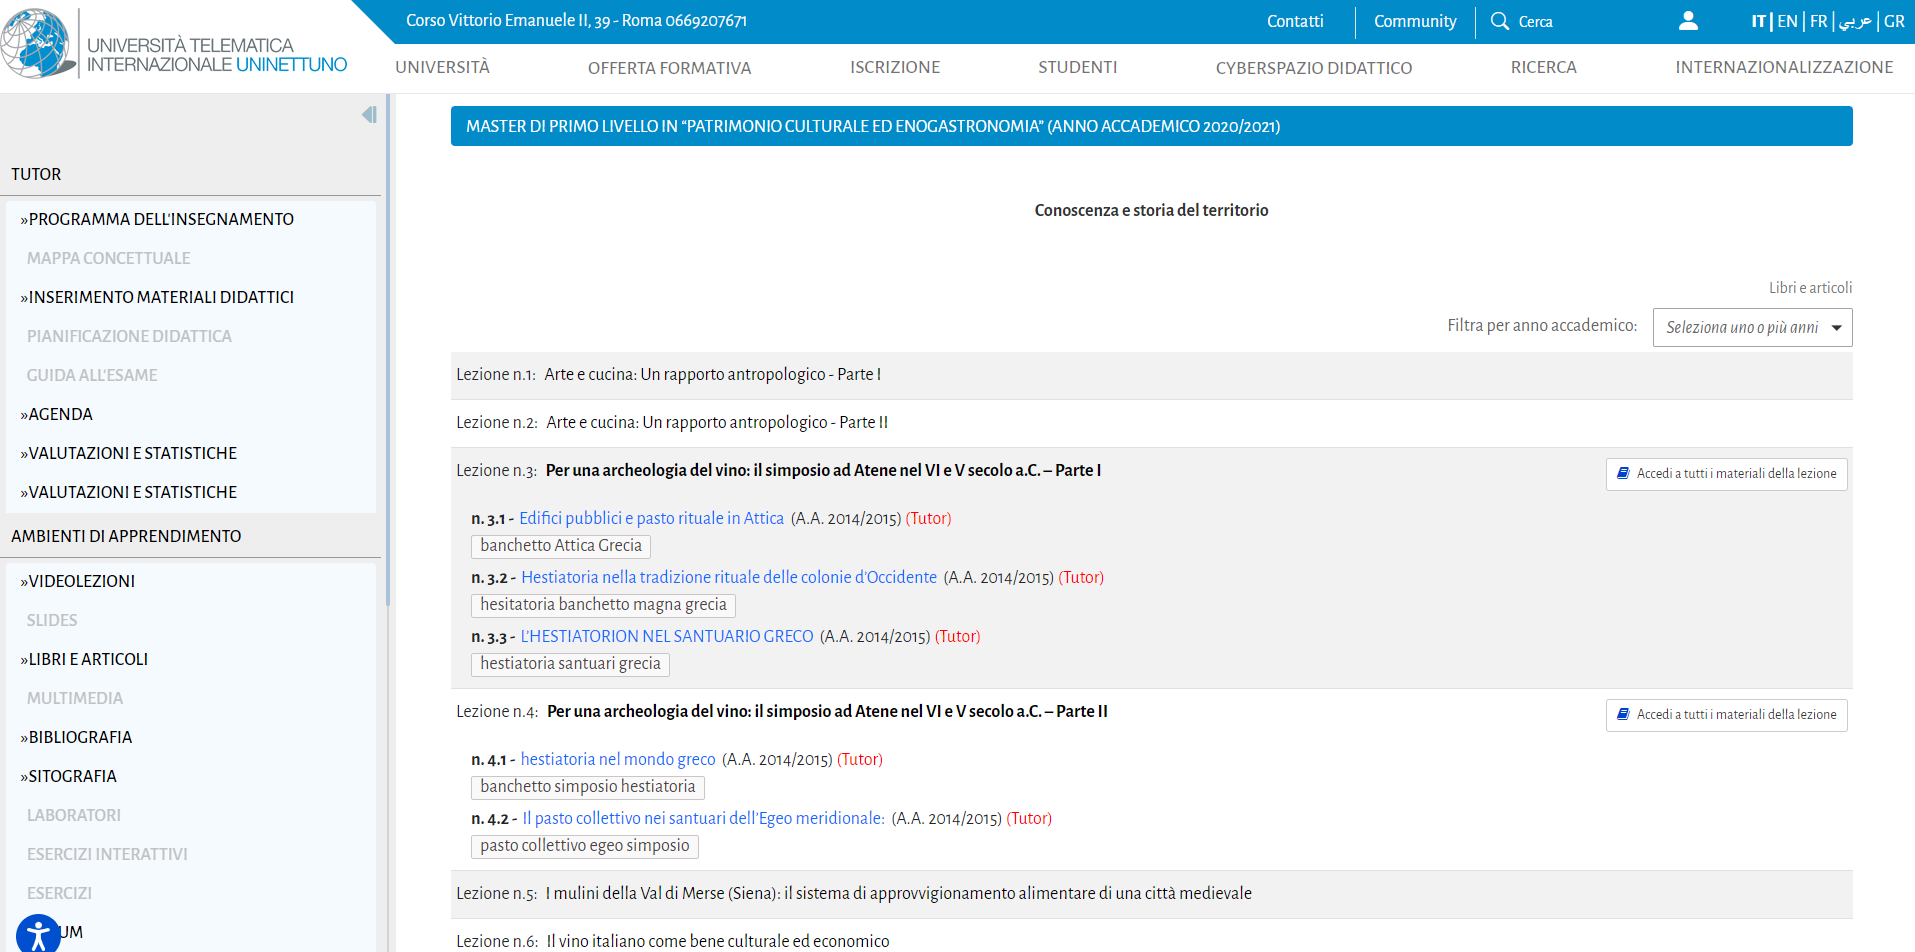This screenshot has height=952, width=1915.
Task: Expand Lezione n.5 mulini della Val di Merse
Action: 898,894
